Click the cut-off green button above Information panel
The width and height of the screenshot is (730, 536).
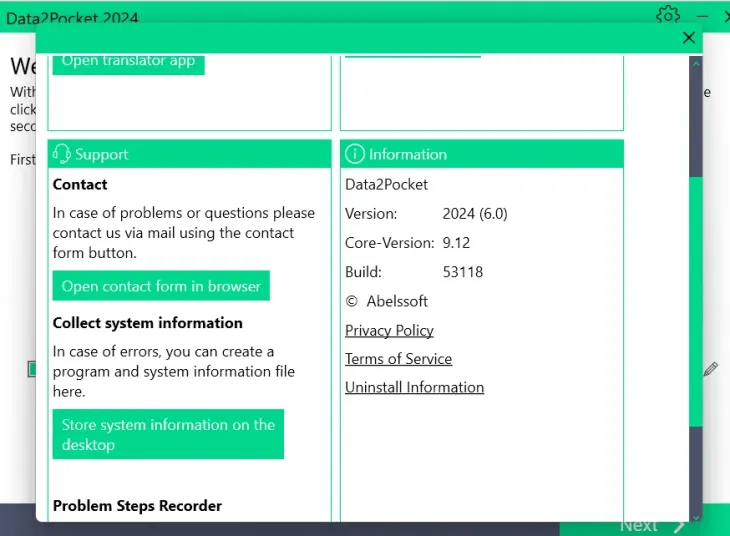click(412, 55)
